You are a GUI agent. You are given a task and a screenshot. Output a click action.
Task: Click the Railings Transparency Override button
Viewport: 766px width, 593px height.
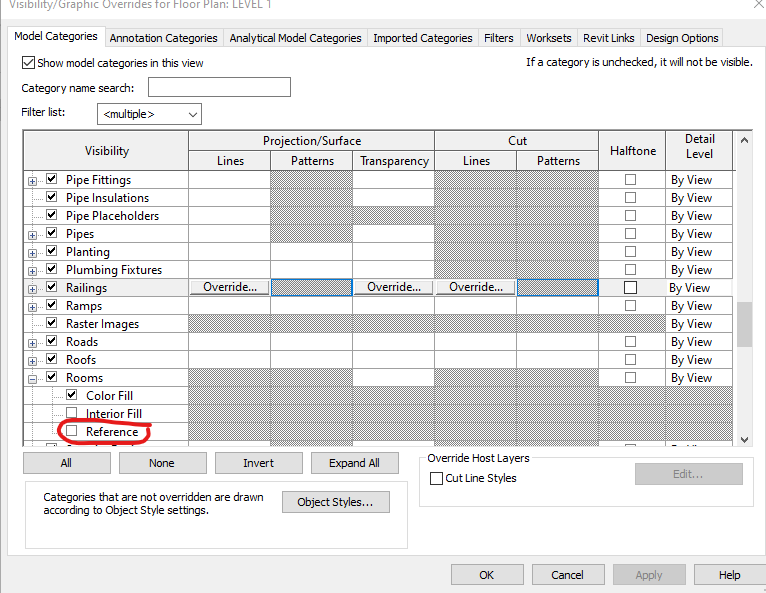point(394,287)
